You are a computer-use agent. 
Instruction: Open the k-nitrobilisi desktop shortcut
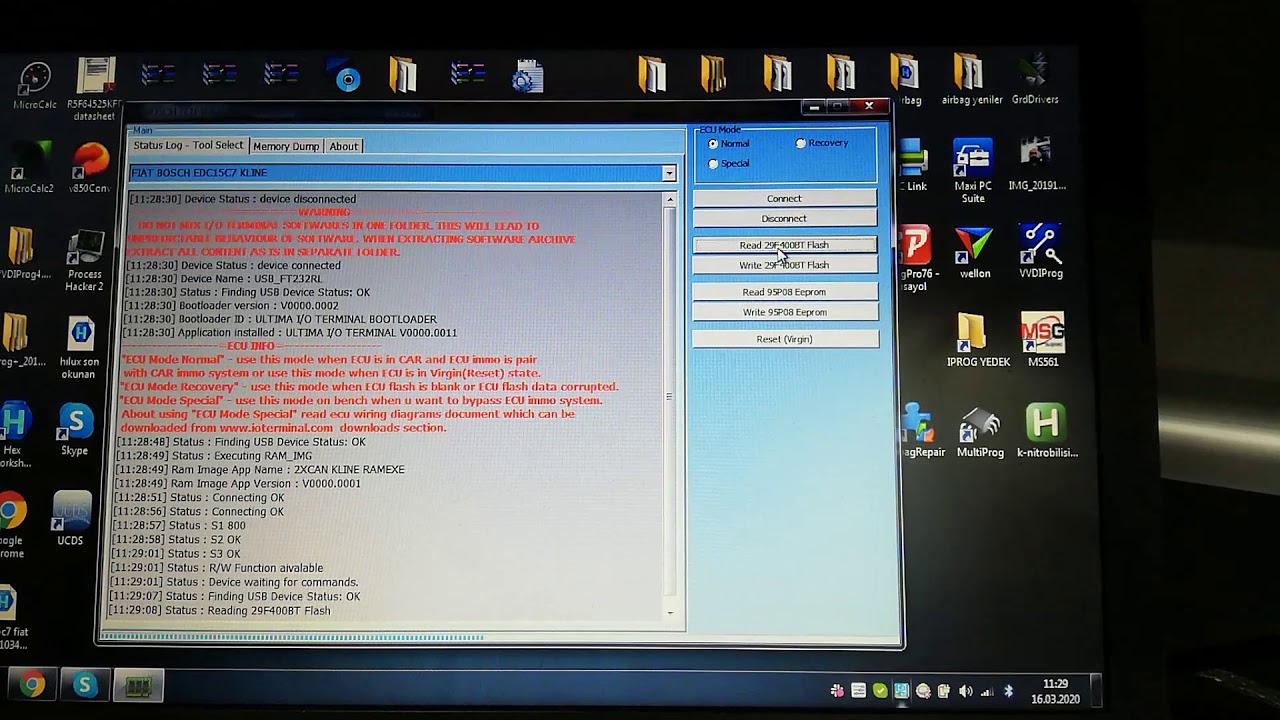[1046, 432]
